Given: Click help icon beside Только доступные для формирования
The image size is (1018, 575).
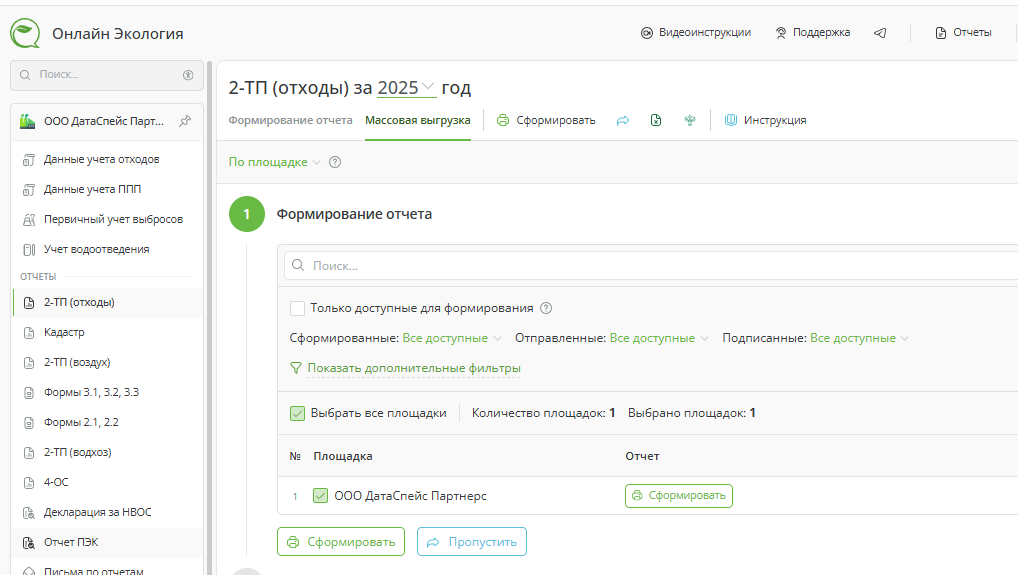Looking at the screenshot, I should 546,308.
